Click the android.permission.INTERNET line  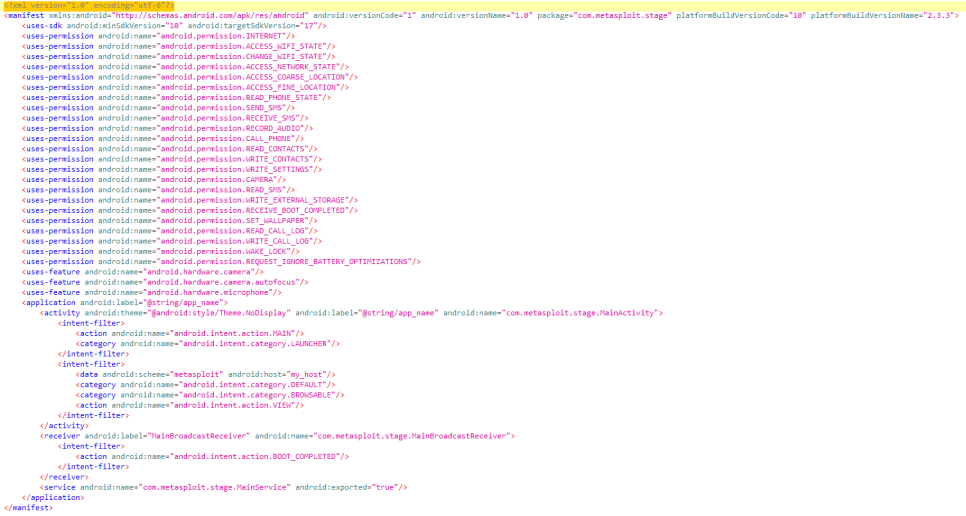[x=158, y=36]
